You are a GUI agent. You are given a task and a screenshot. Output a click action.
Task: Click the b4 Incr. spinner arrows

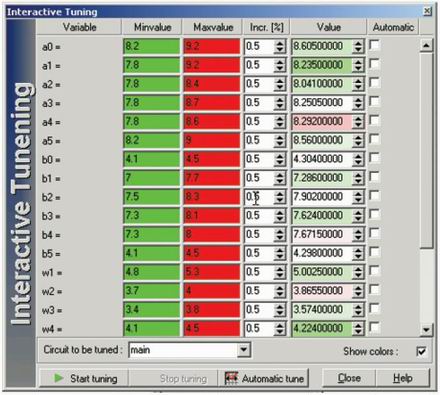[280, 235]
